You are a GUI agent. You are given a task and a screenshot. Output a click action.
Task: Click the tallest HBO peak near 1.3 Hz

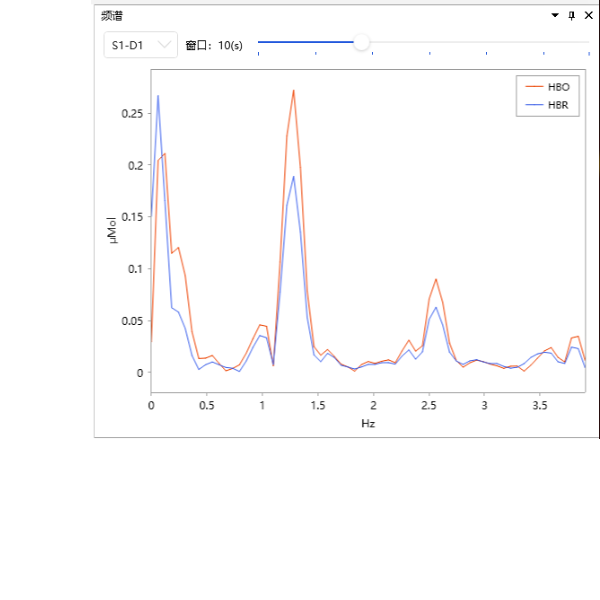[x=293, y=91]
